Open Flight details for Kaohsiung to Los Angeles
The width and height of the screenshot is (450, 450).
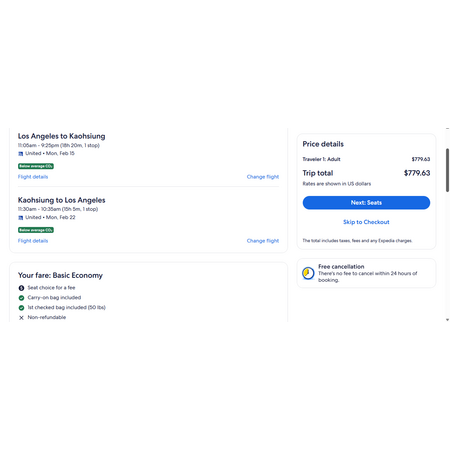[33, 241]
